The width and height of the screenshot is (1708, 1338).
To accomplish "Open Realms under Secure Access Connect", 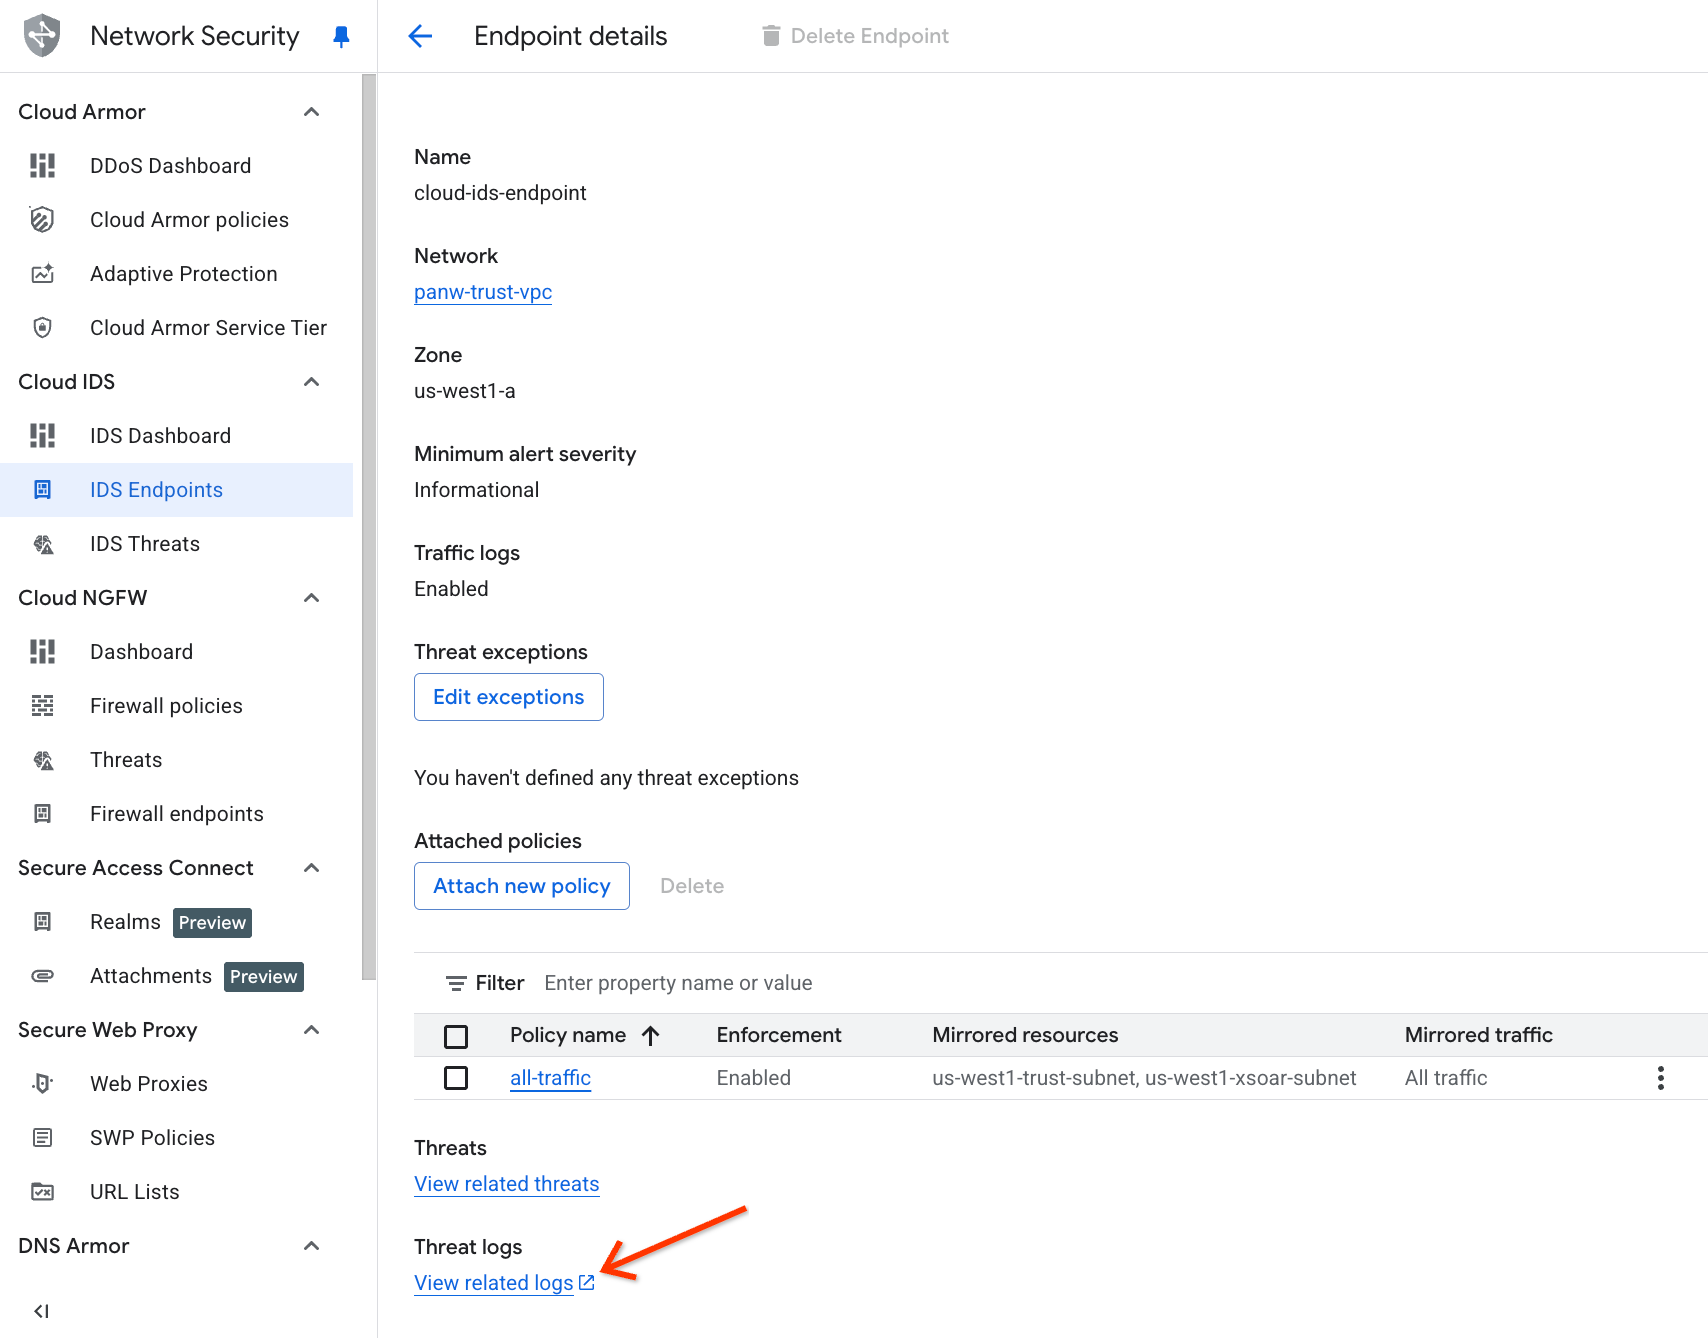I will [125, 922].
